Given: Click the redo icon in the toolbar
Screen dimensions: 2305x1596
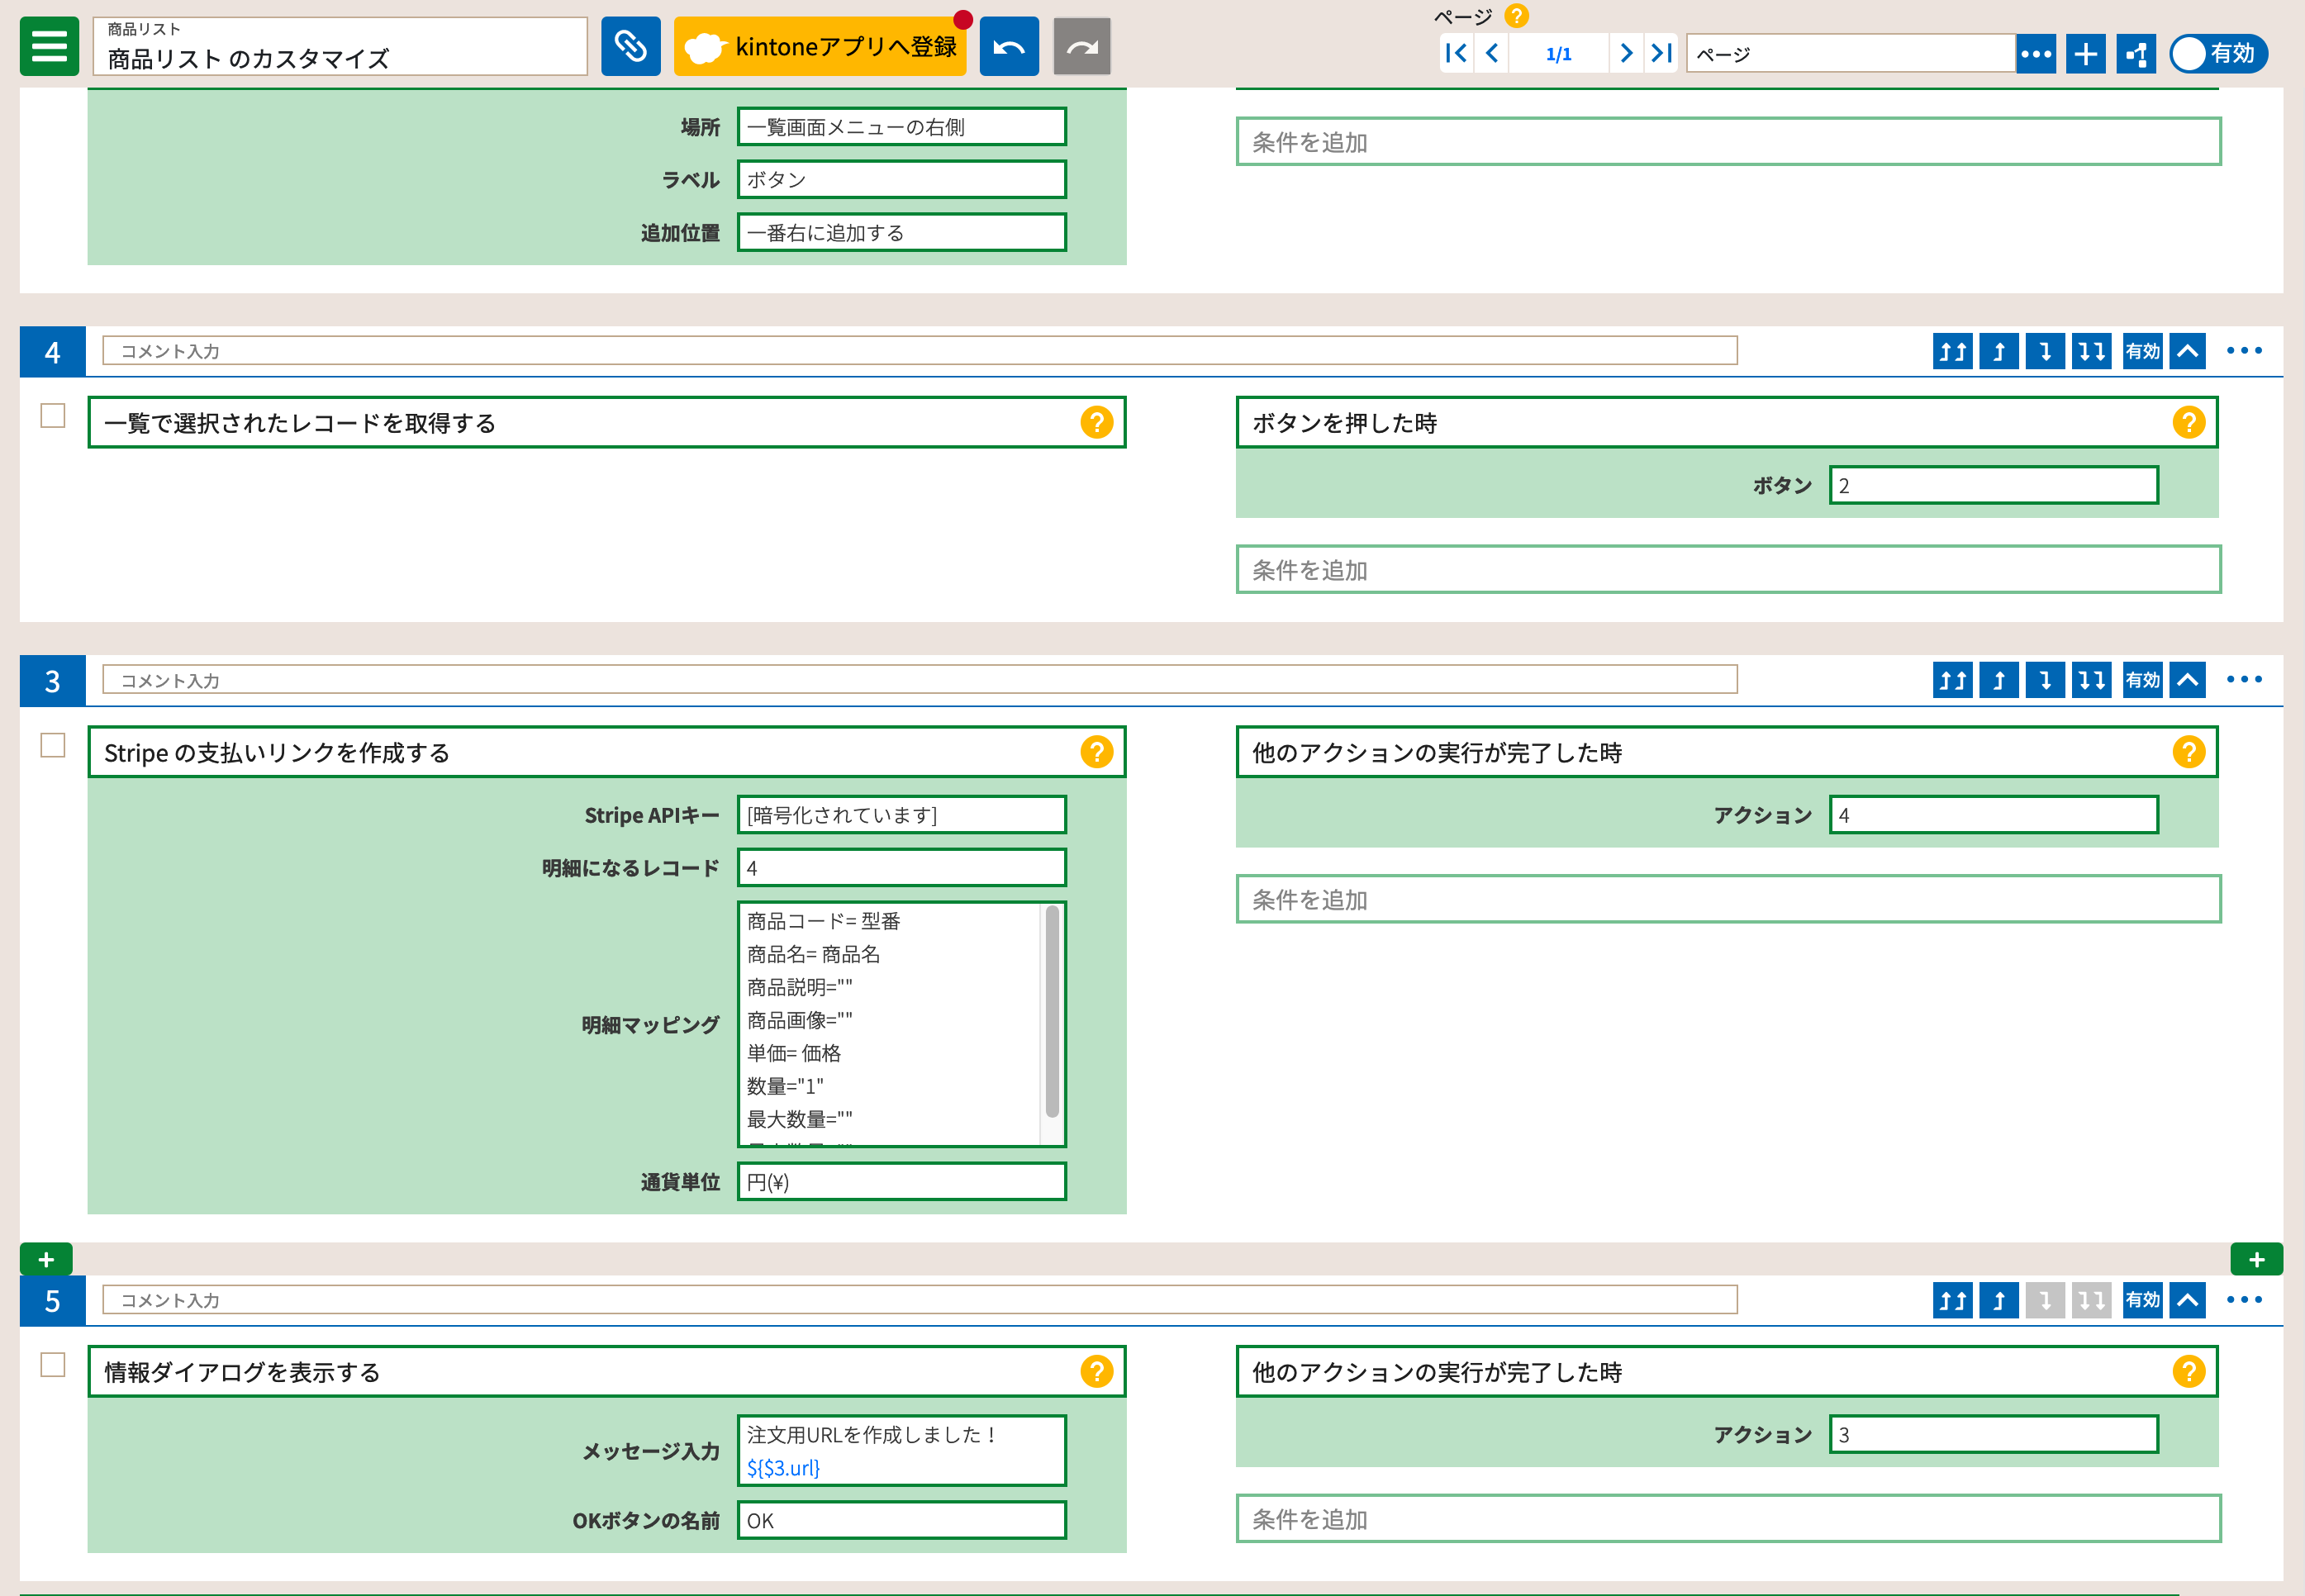Looking at the screenshot, I should [1081, 46].
